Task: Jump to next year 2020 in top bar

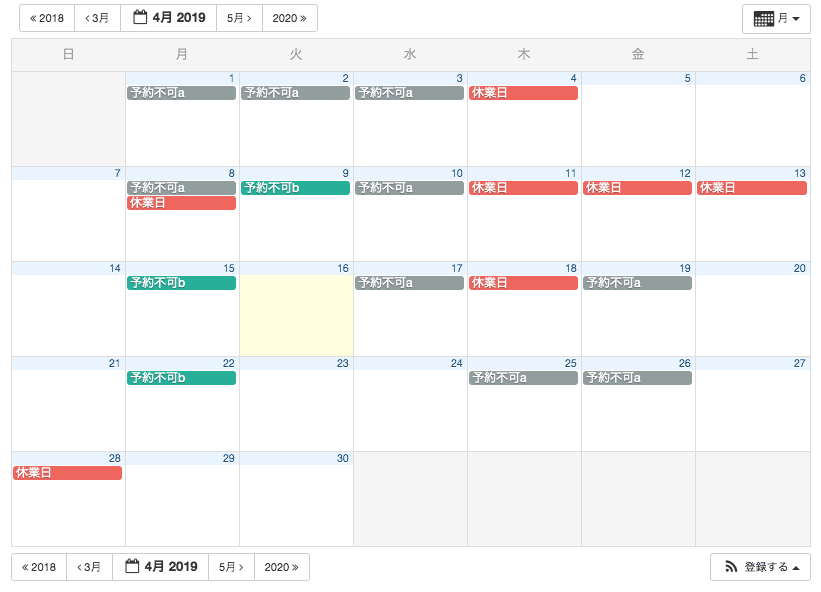Action: 290,18
